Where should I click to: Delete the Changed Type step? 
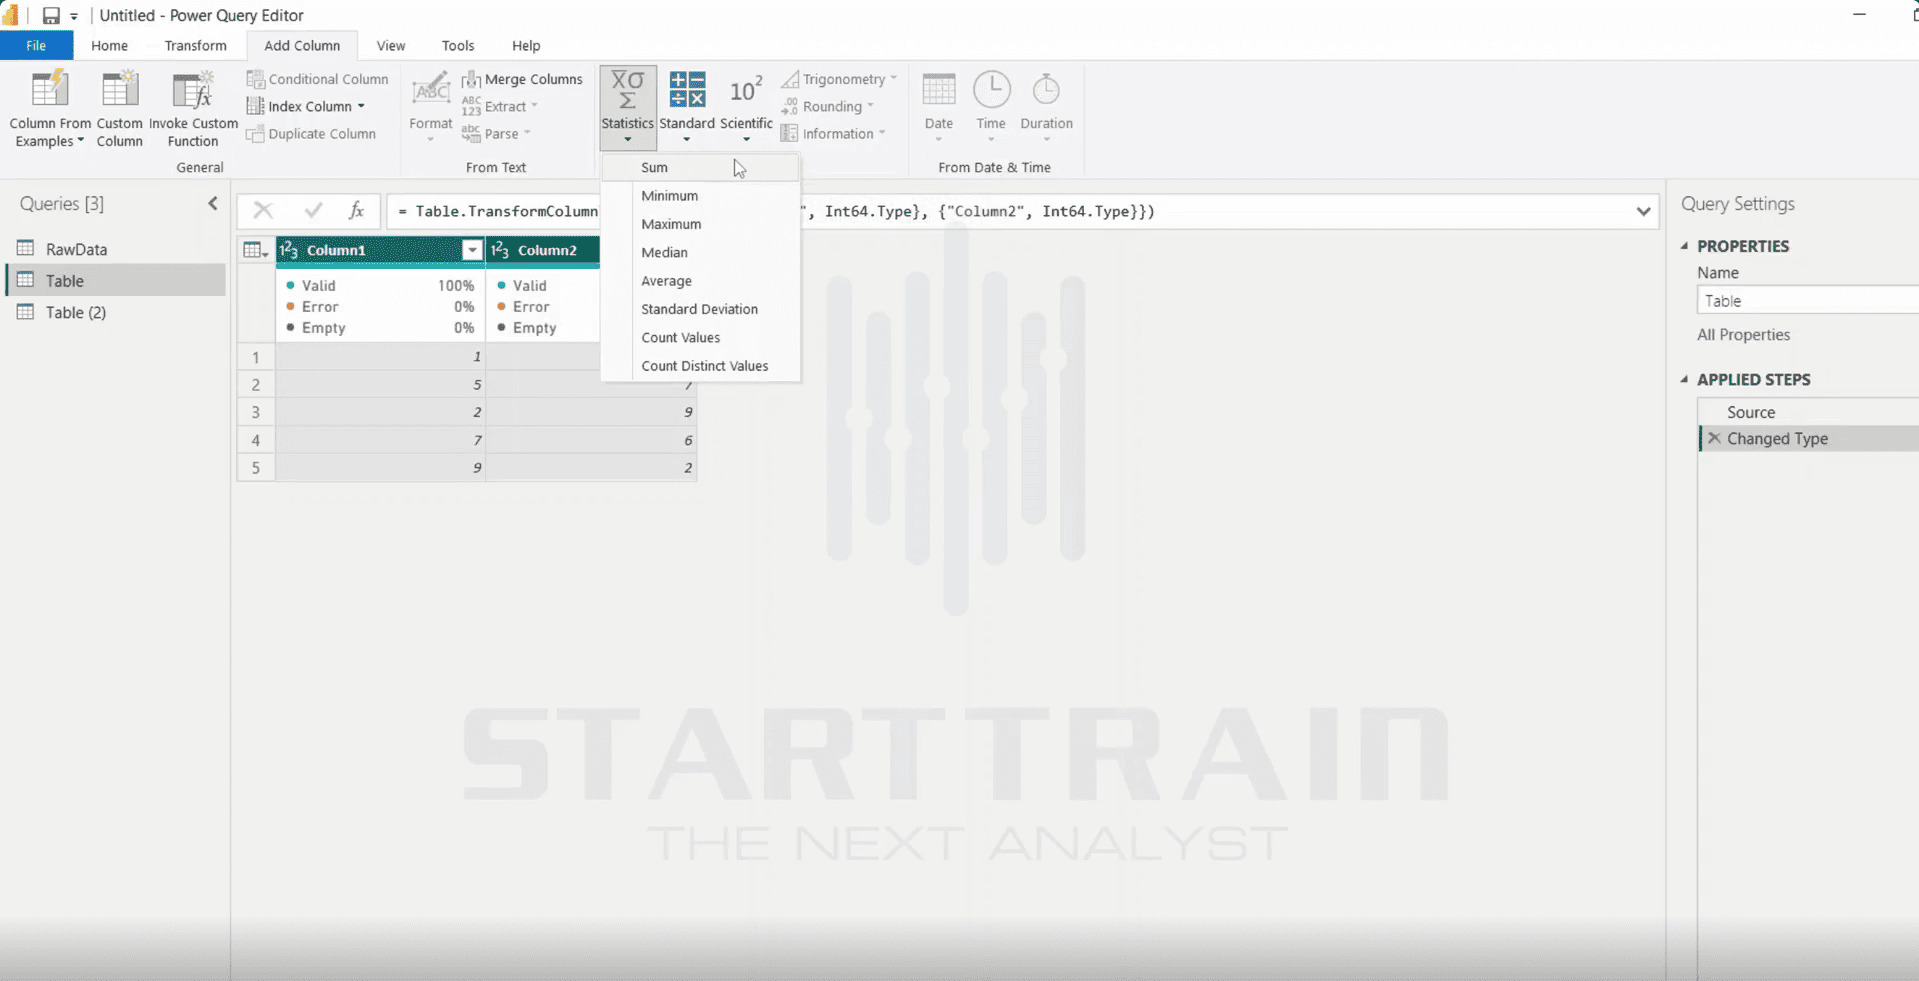[1714, 438]
